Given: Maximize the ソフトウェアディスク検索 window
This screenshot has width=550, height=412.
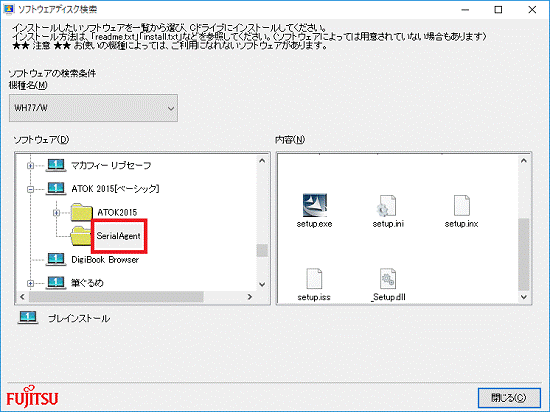Looking at the screenshot, I should [498, 9].
